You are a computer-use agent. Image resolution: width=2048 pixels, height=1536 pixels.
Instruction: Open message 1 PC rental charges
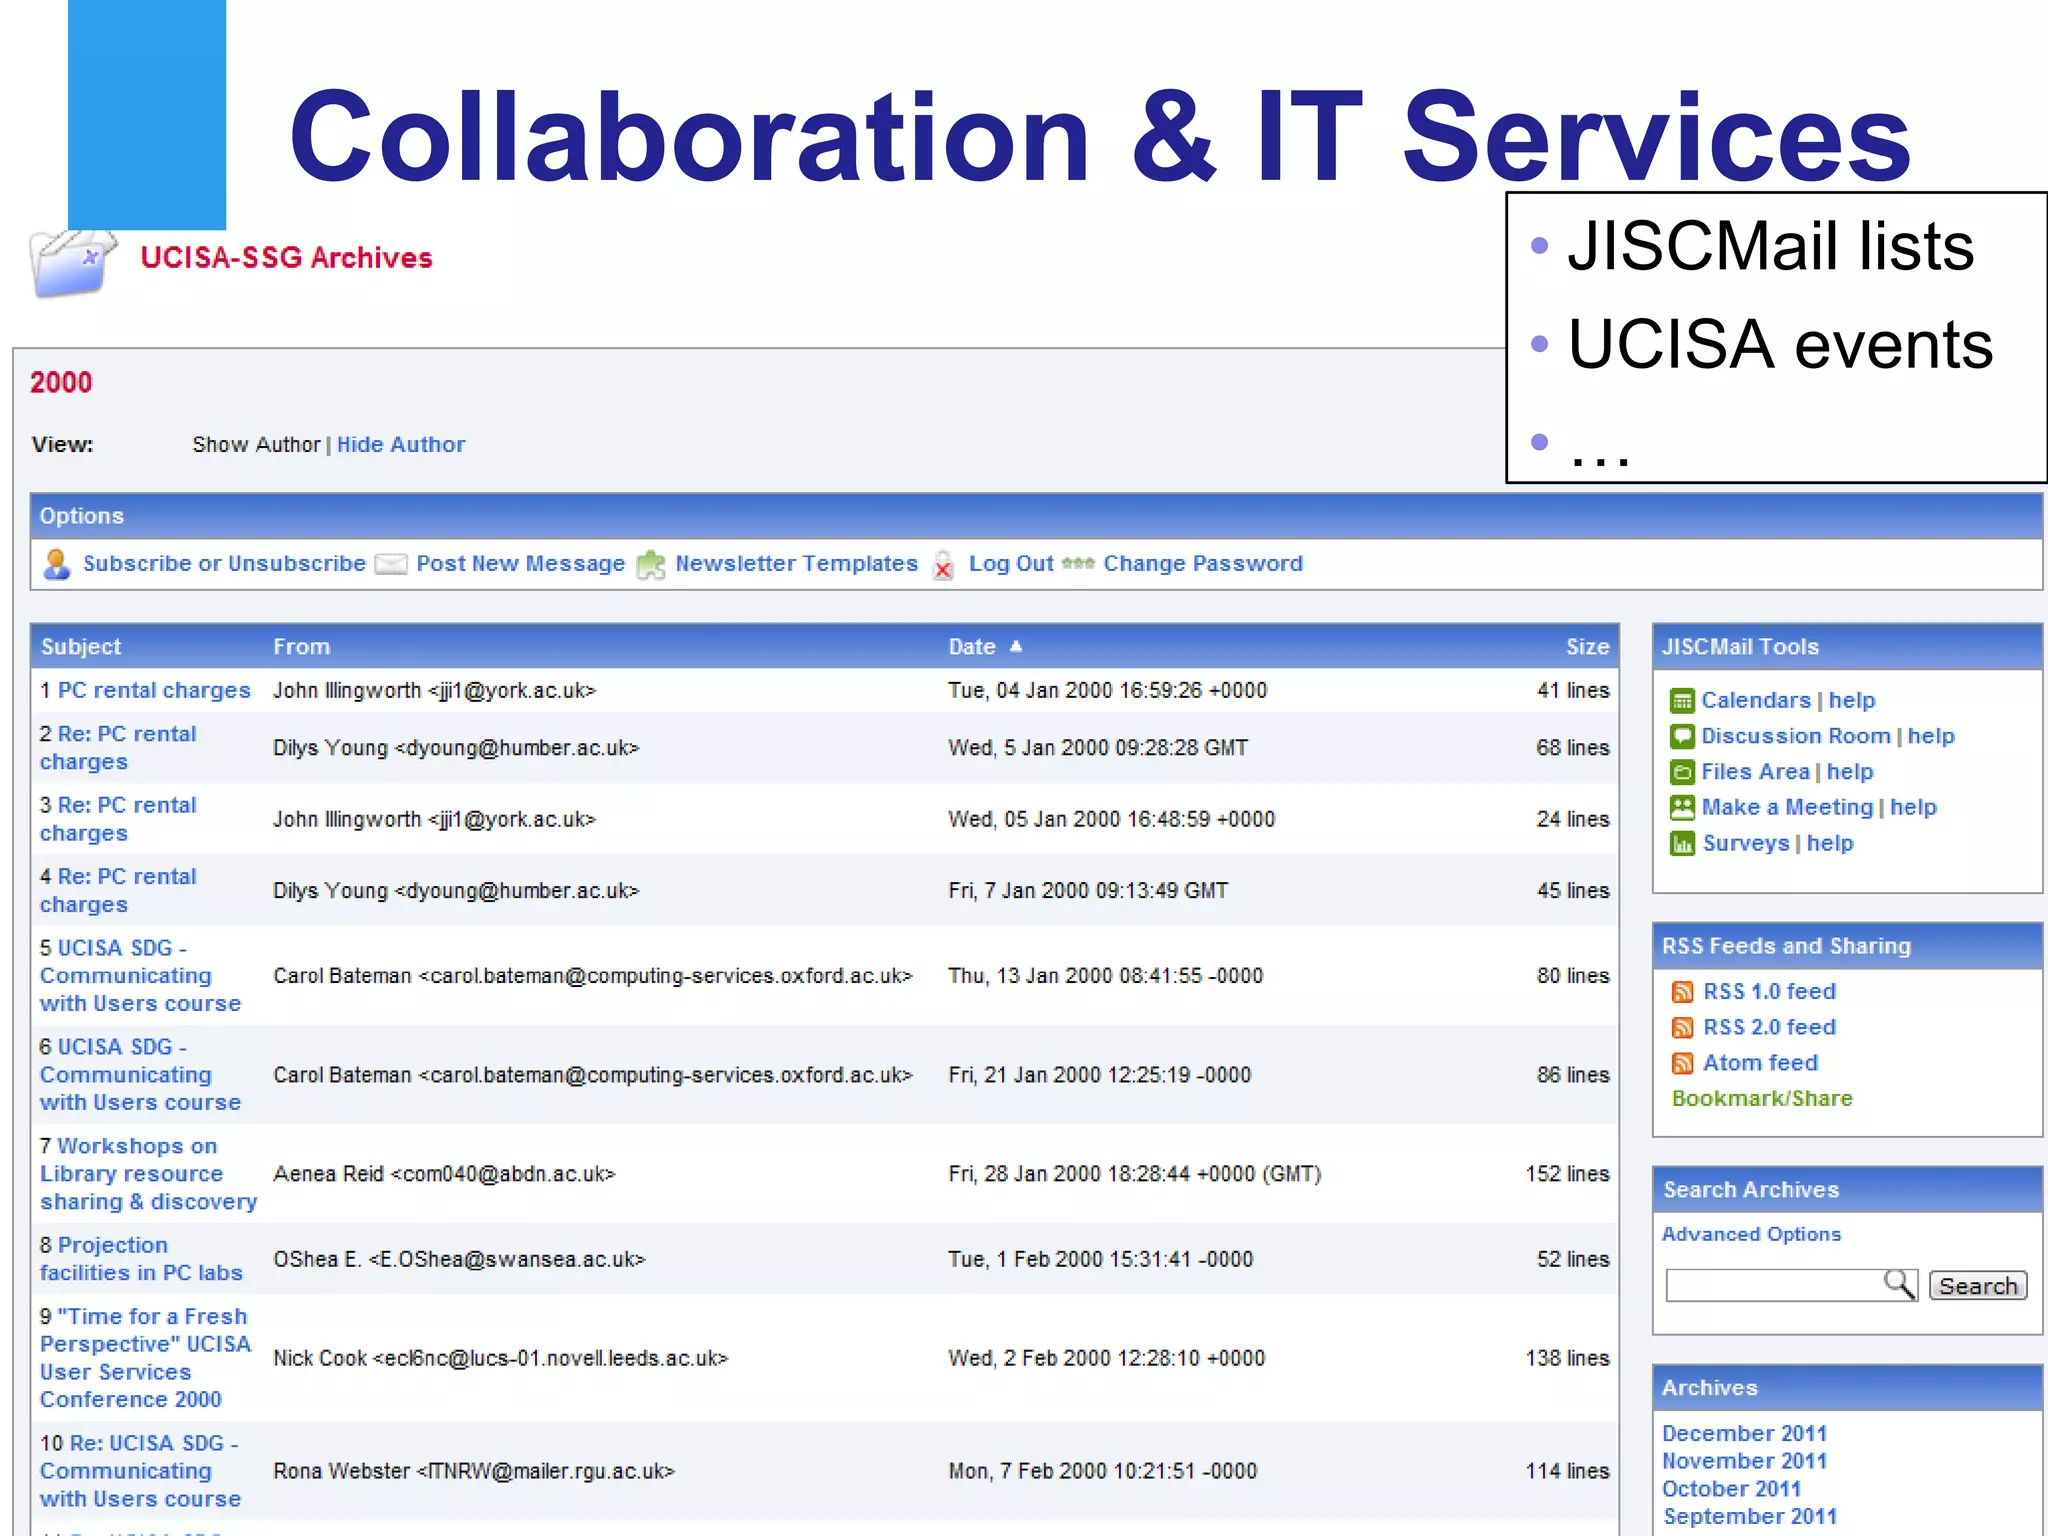pyautogui.click(x=154, y=691)
